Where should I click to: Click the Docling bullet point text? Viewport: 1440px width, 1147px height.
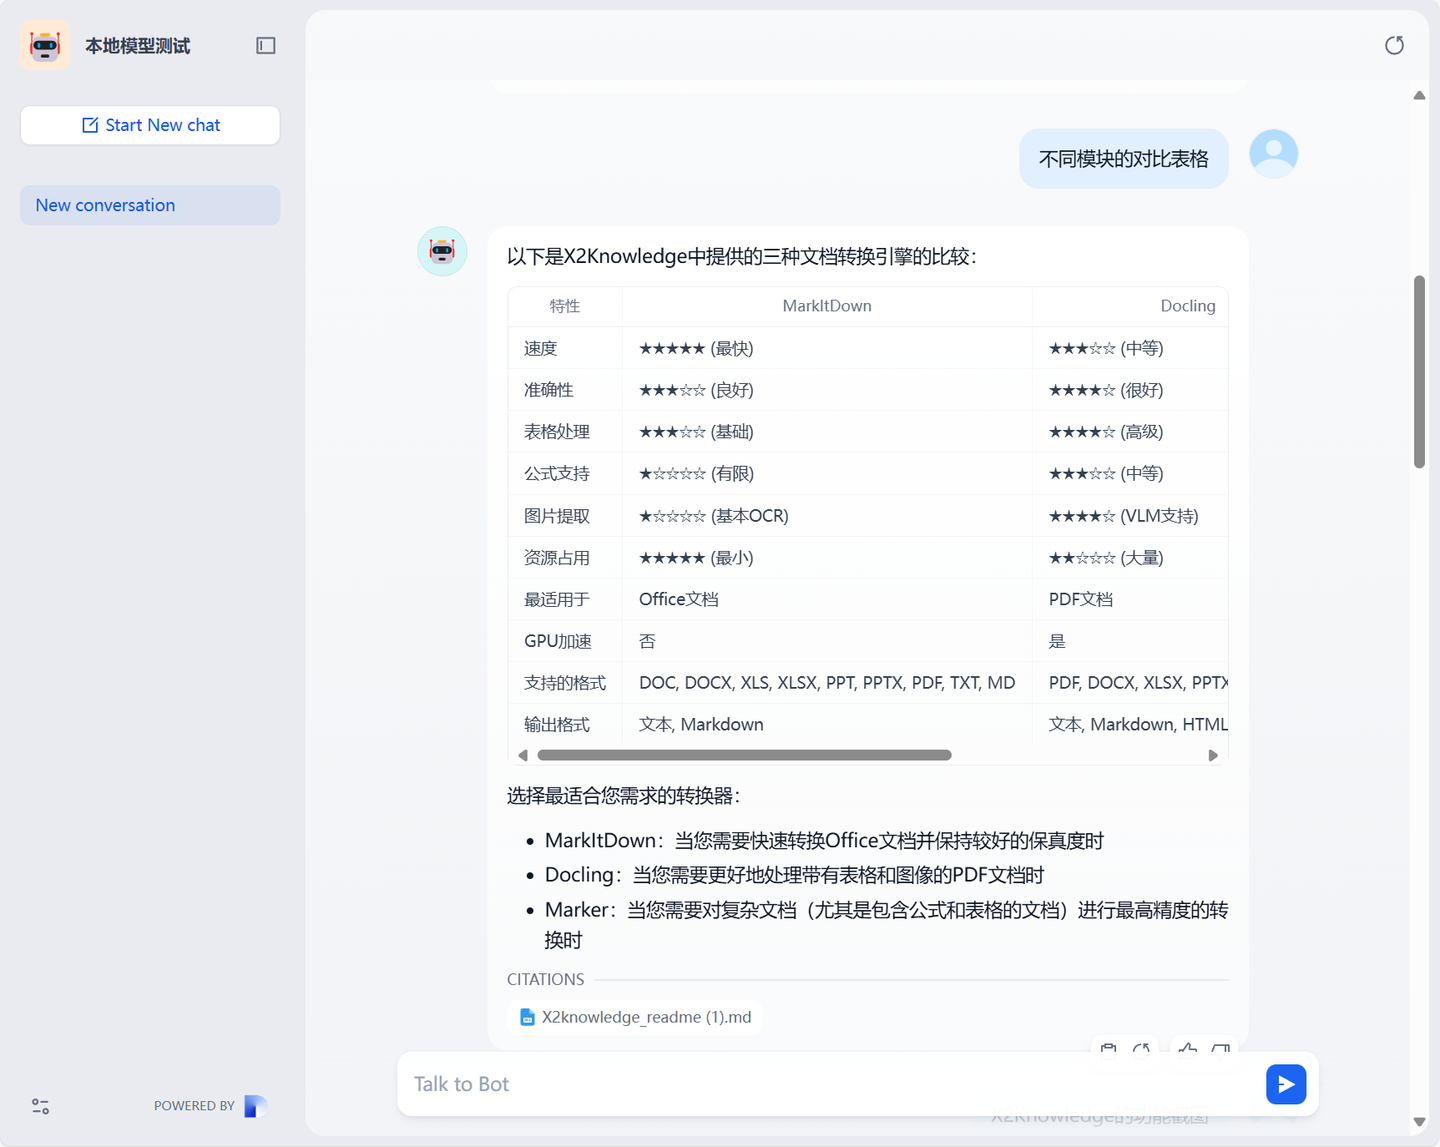tap(794, 875)
